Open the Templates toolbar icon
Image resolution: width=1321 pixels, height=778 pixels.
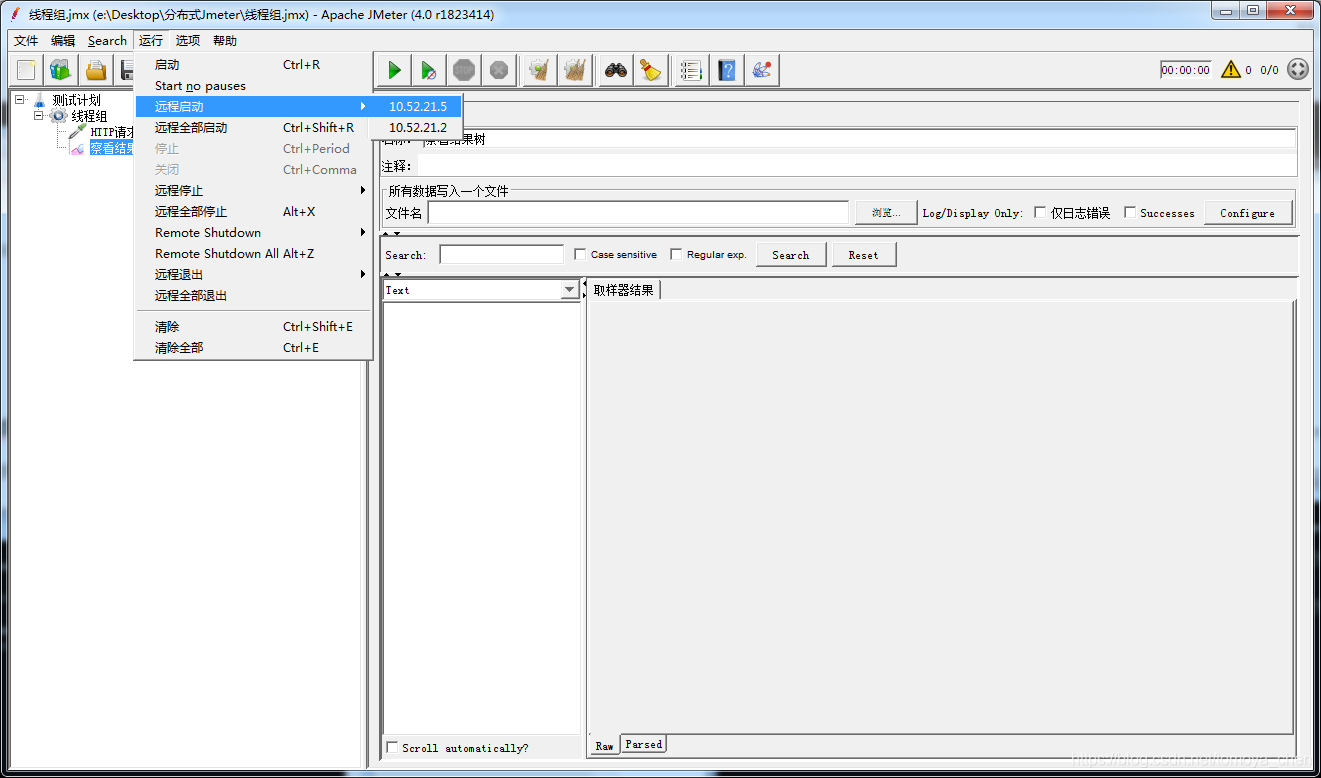click(x=61, y=70)
